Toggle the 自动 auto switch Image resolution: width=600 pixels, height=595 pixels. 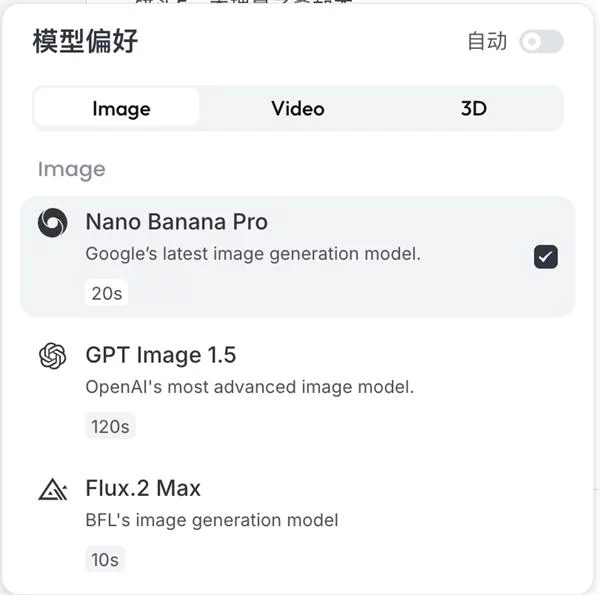541,42
